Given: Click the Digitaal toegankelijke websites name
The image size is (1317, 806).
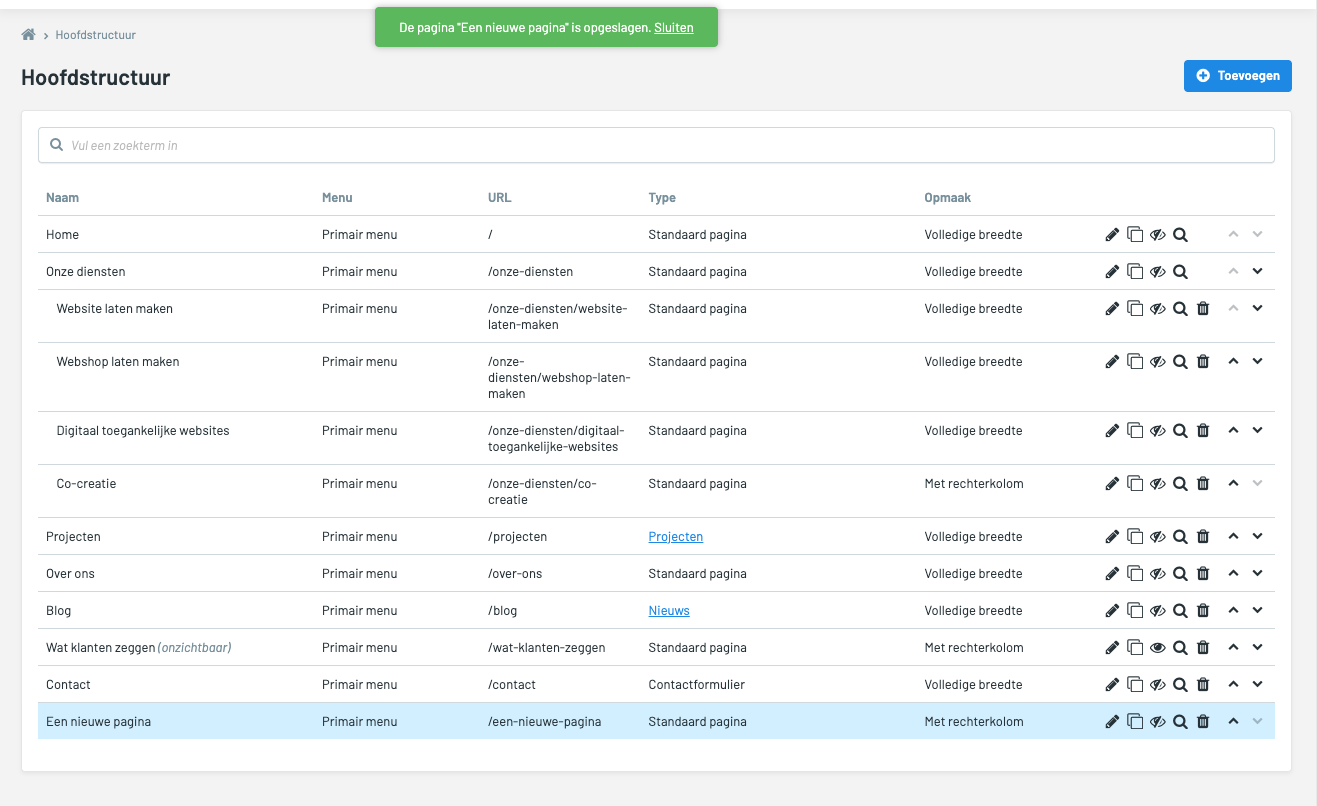Looking at the screenshot, I should [143, 431].
